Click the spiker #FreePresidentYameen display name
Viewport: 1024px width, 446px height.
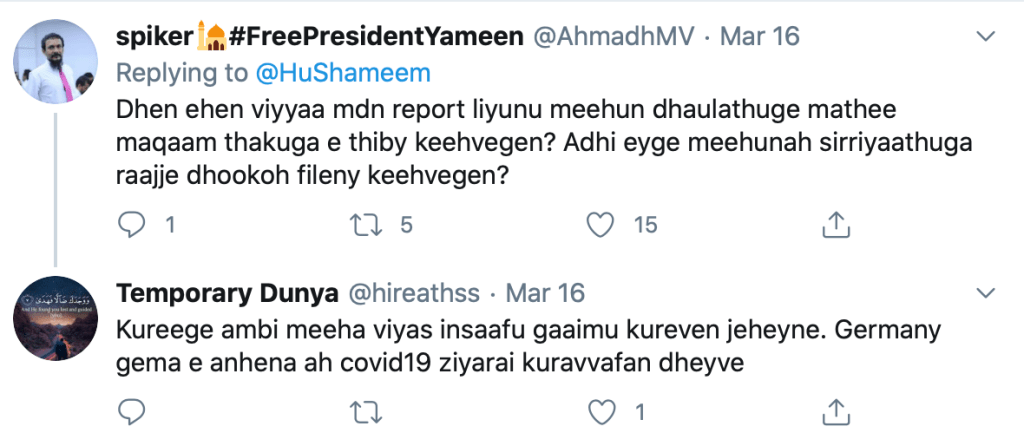[320, 38]
